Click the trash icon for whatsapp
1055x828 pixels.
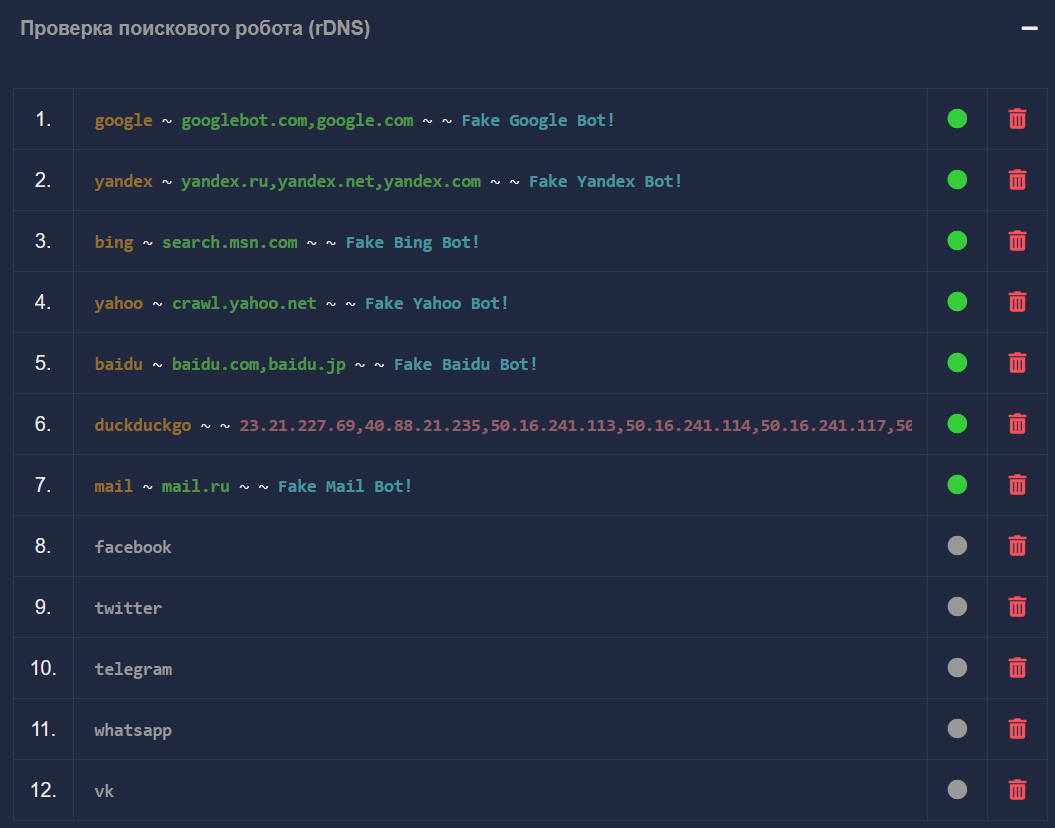click(x=1017, y=729)
